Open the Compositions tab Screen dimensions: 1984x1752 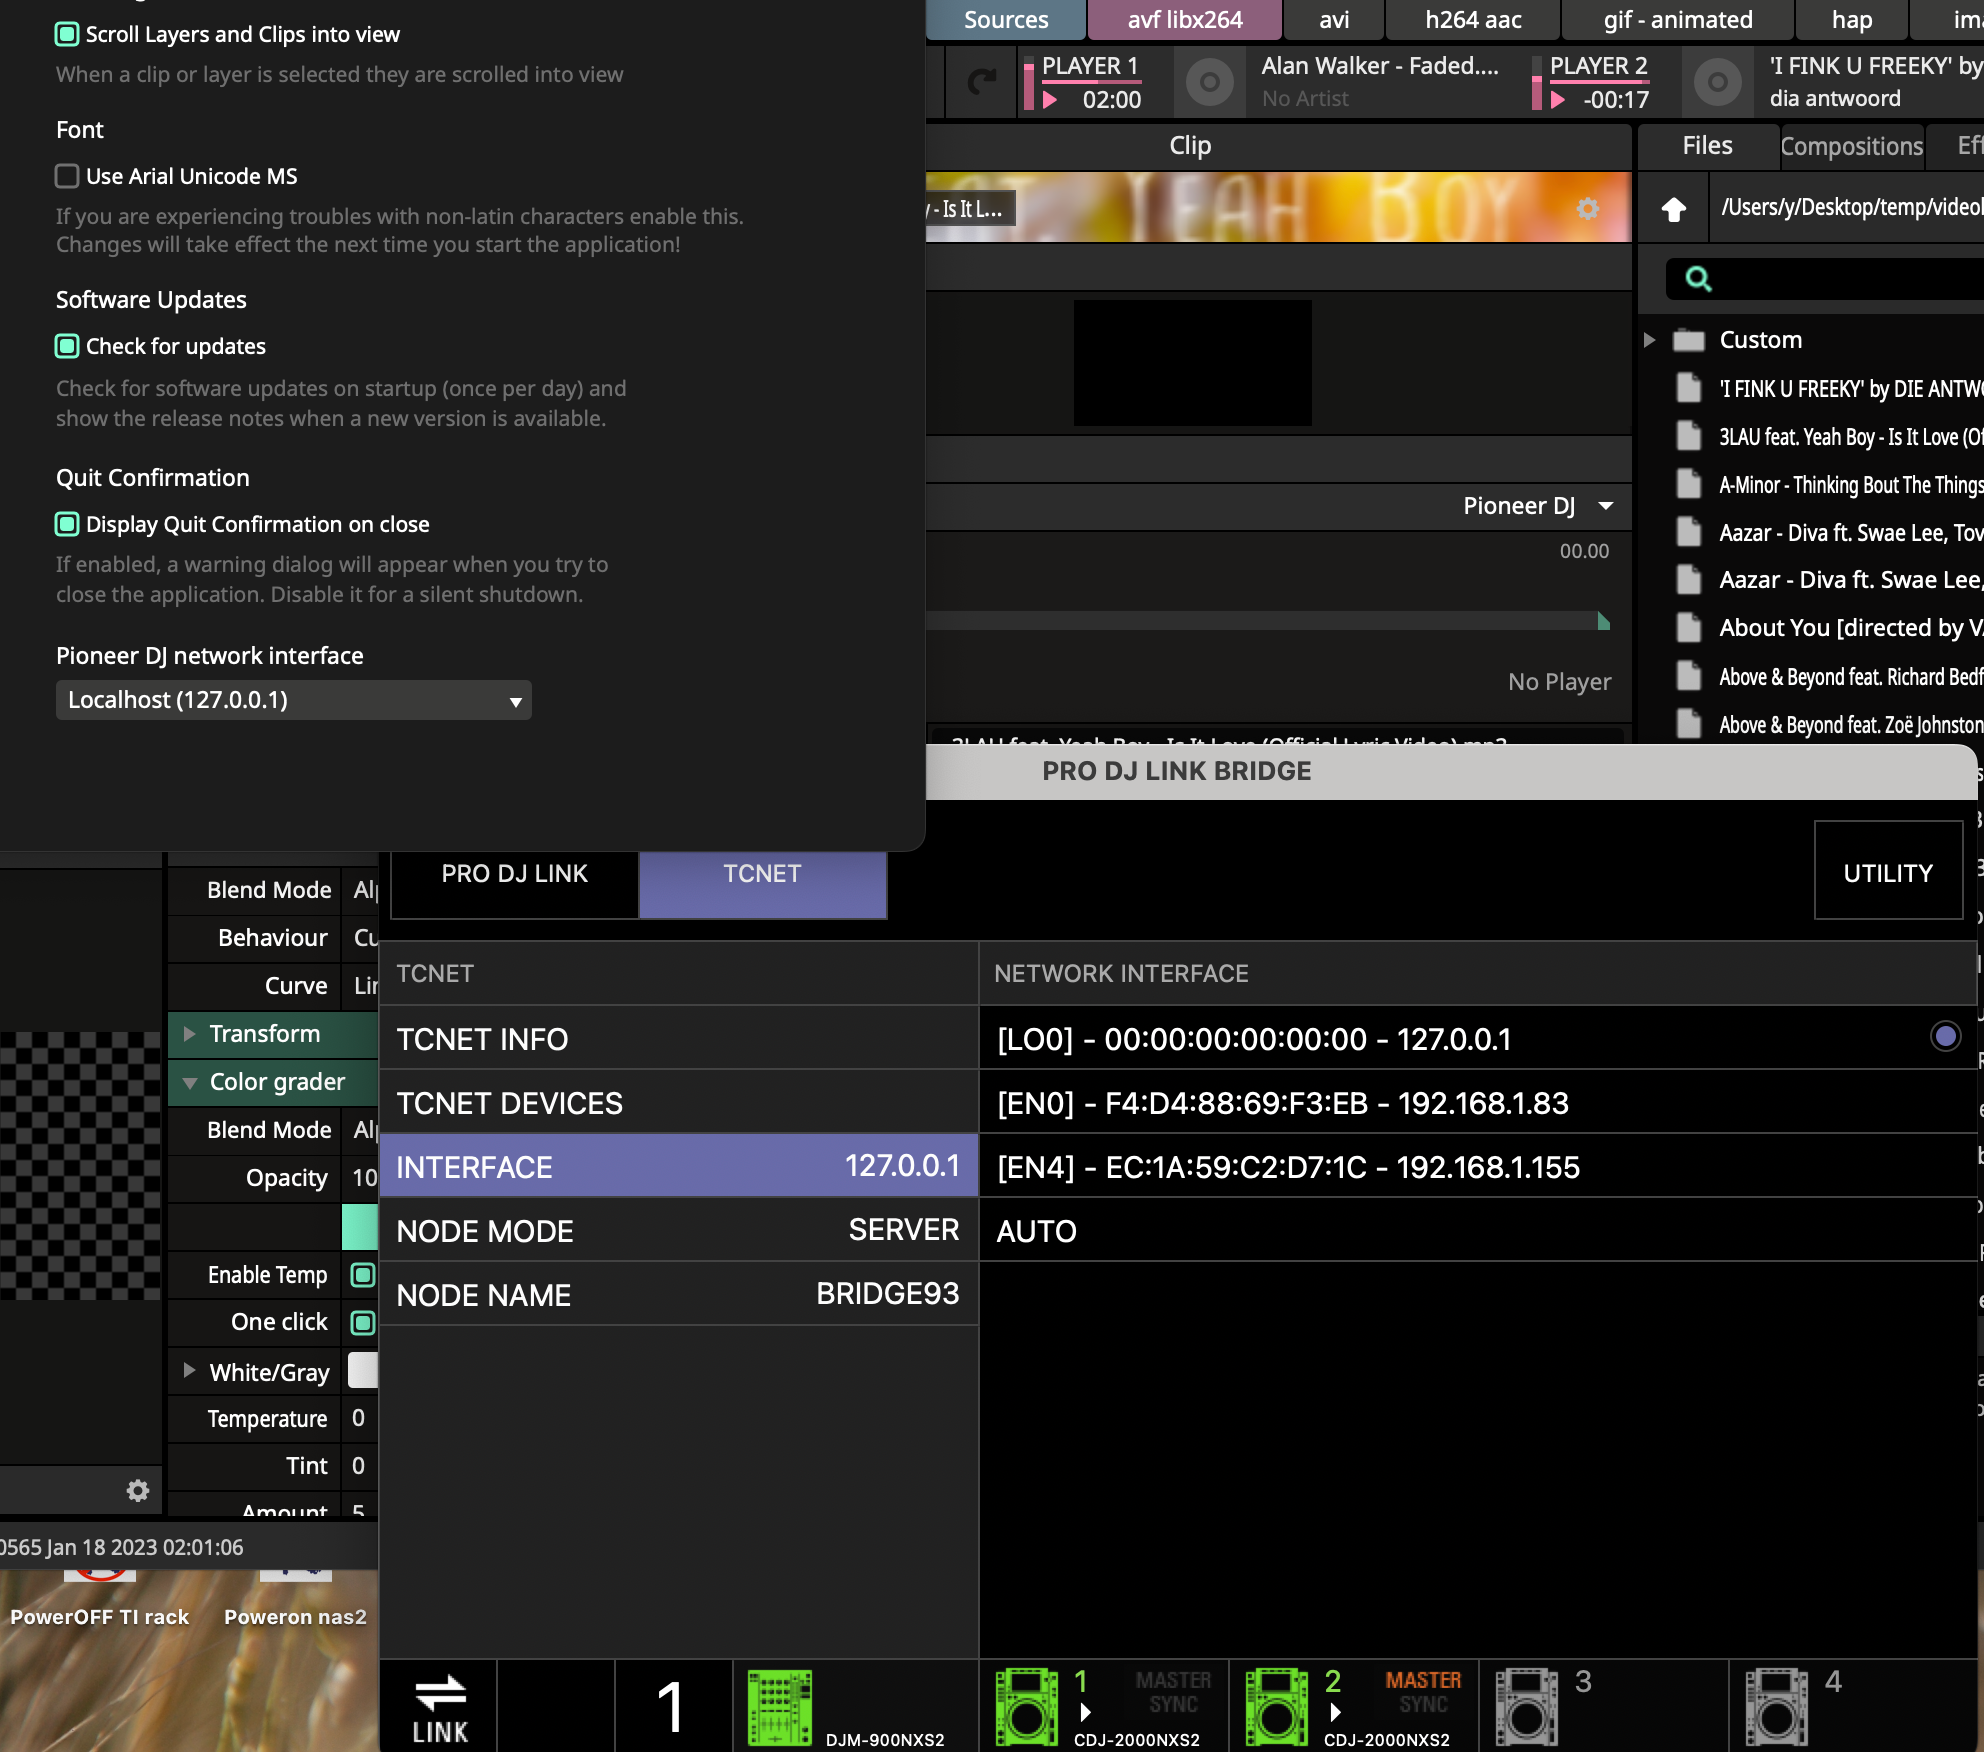coord(1851,146)
